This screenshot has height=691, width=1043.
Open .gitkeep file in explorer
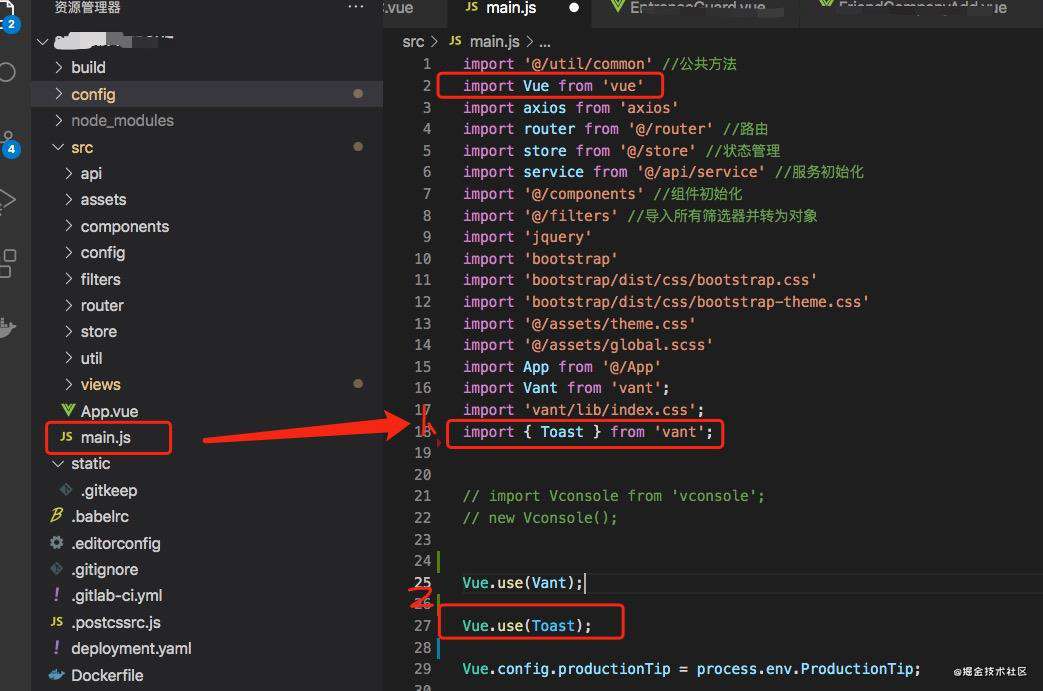[108, 490]
